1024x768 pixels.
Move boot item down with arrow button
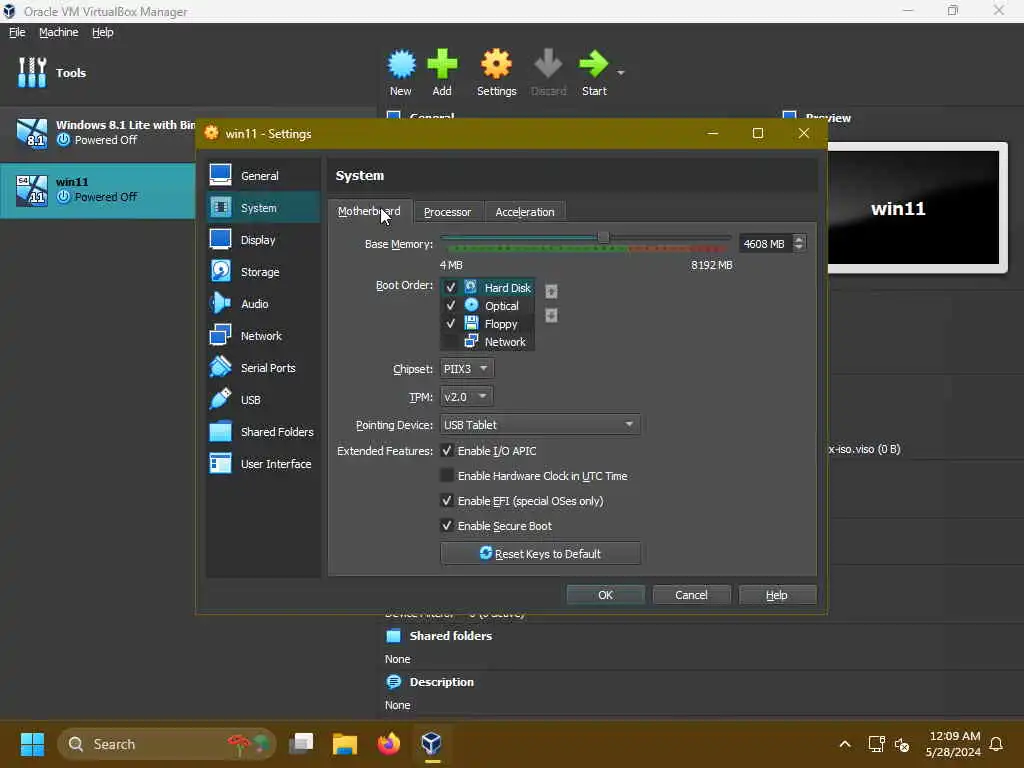click(x=551, y=315)
